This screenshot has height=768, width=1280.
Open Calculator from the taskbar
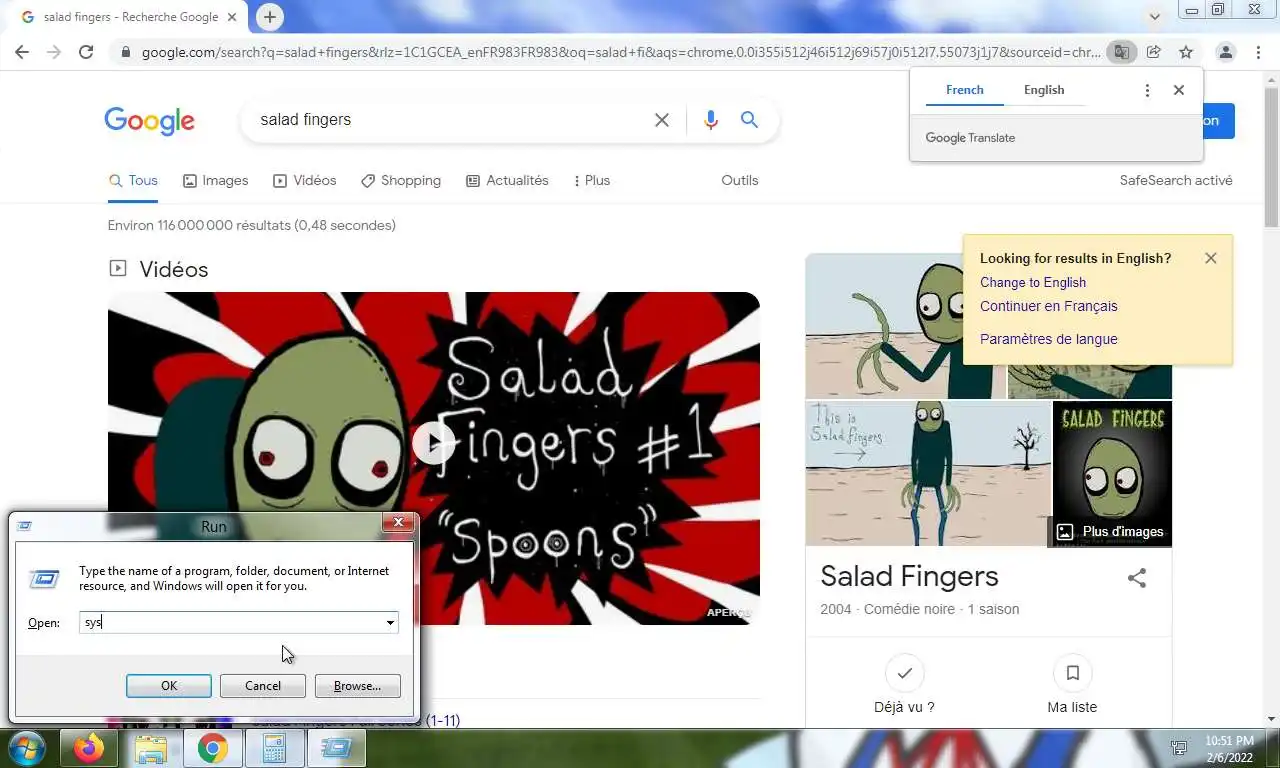tap(274, 748)
